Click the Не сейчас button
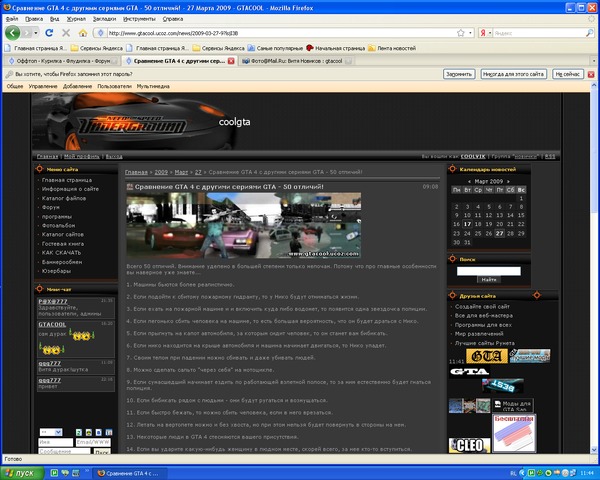600x480 pixels. [568, 74]
